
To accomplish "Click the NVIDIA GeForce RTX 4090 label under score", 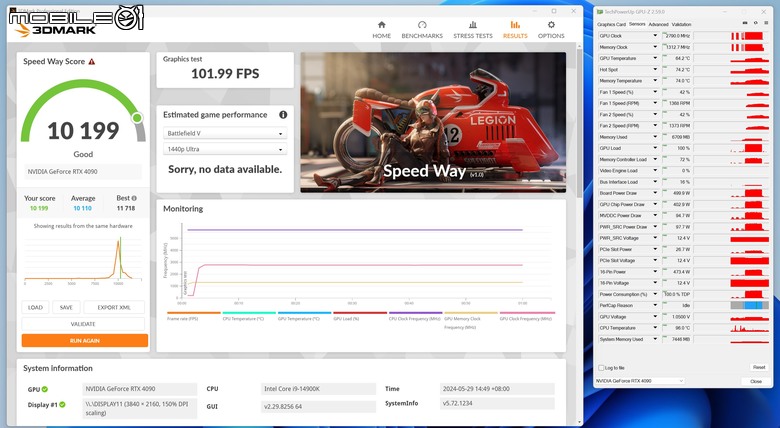I will pyautogui.click(x=83, y=172).
